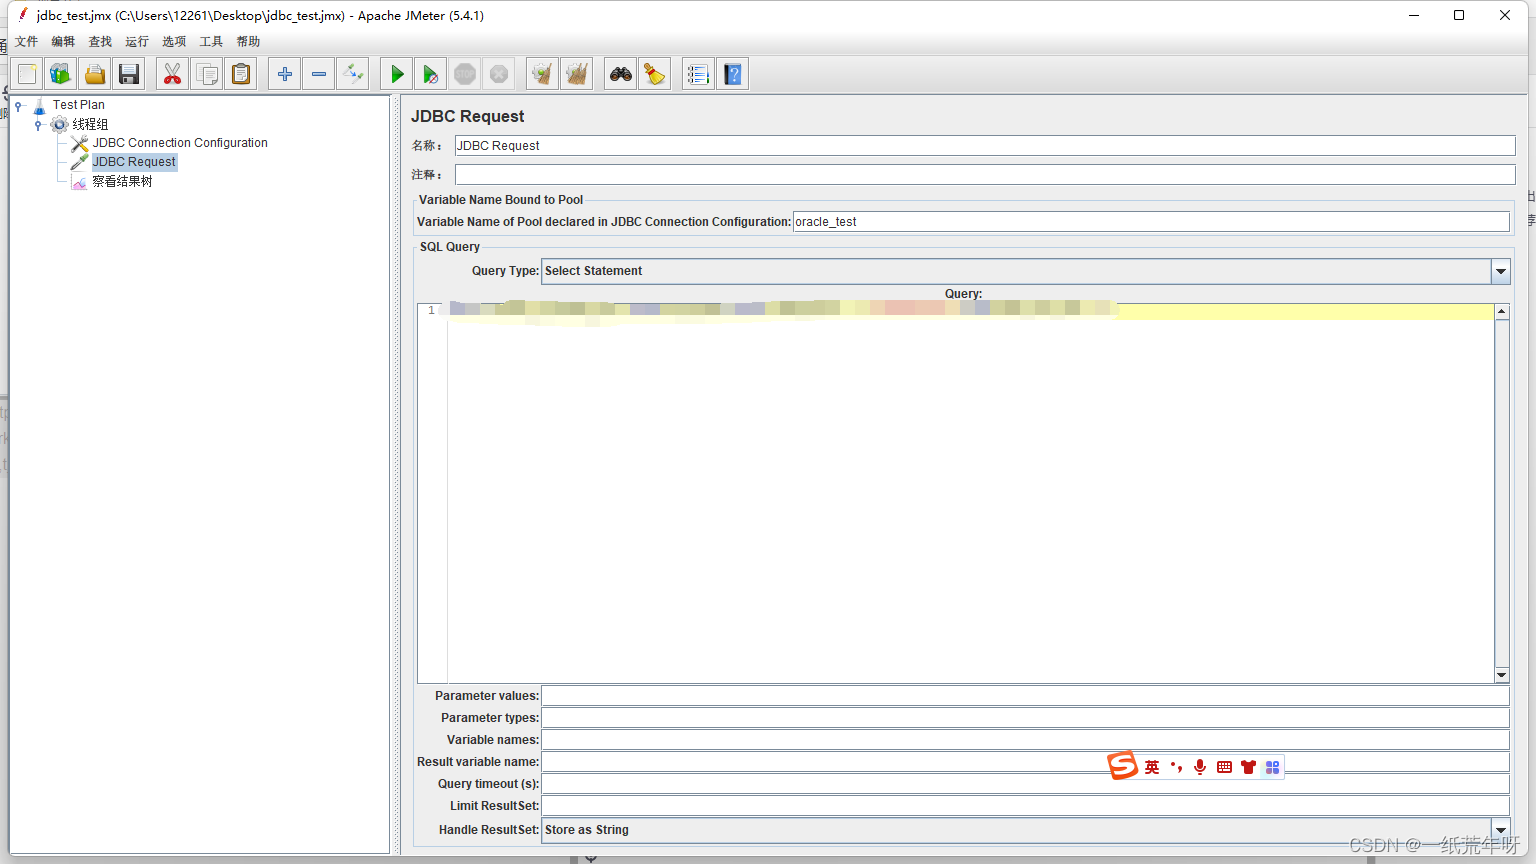Select JDBC Connection Configuration tree node
This screenshot has height=864, width=1536.
point(180,143)
